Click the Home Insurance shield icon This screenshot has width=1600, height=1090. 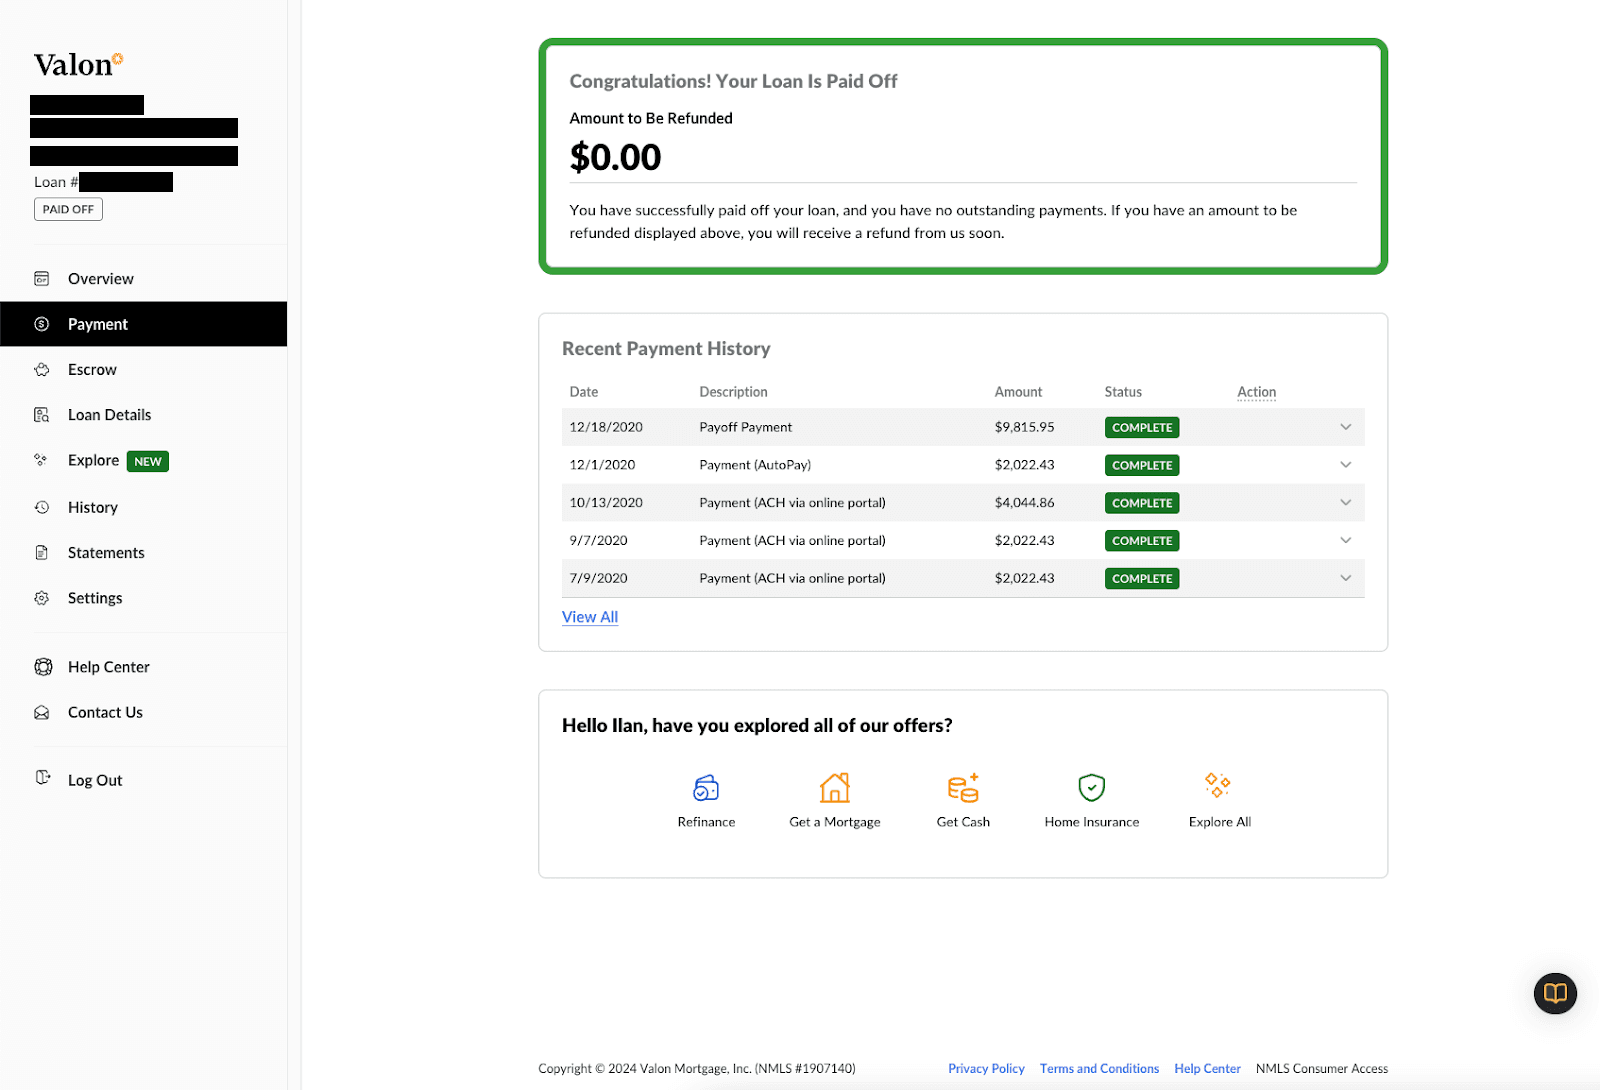click(x=1091, y=788)
